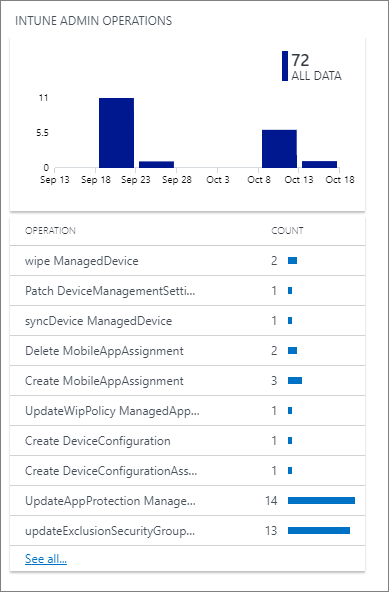Click the tallest chart bar after Sep 18
The width and height of the screenshot is (389, 592).
pos(116,133)
